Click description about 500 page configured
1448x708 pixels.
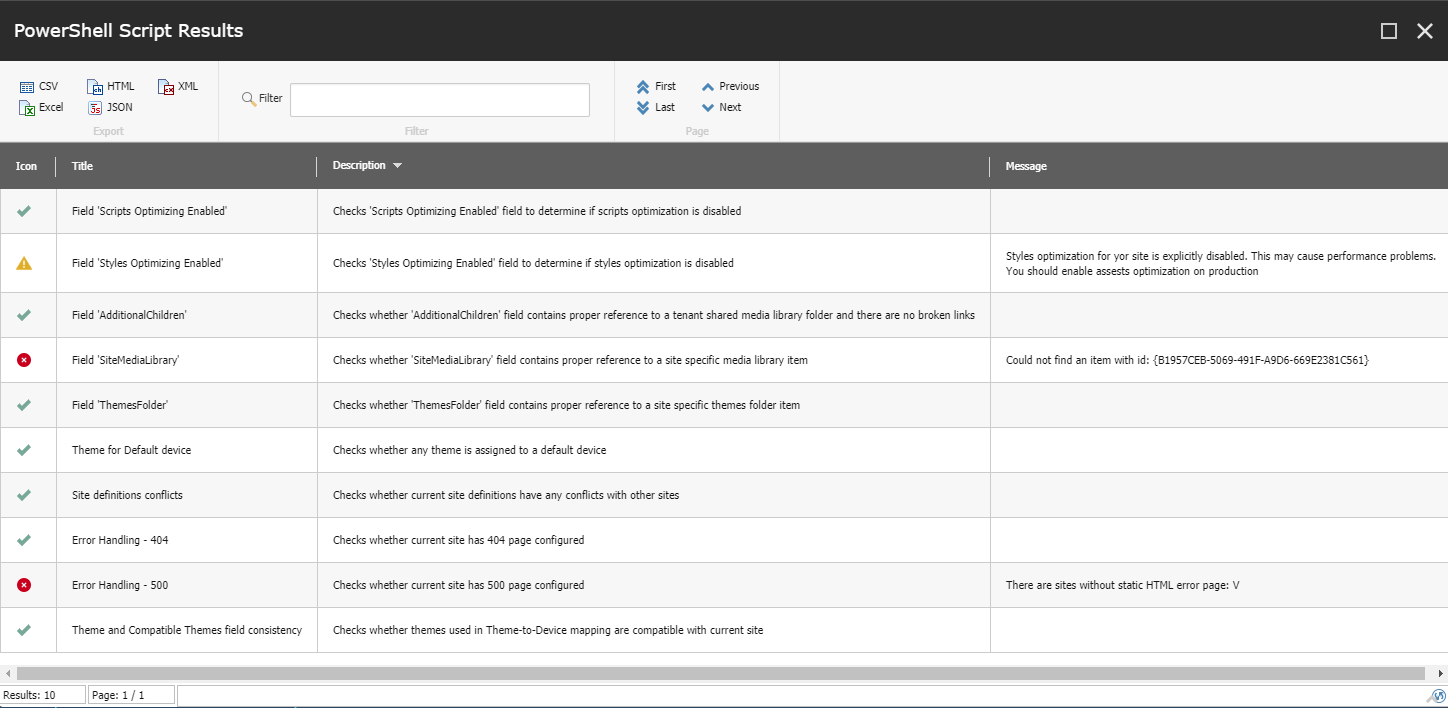(458, 586)
